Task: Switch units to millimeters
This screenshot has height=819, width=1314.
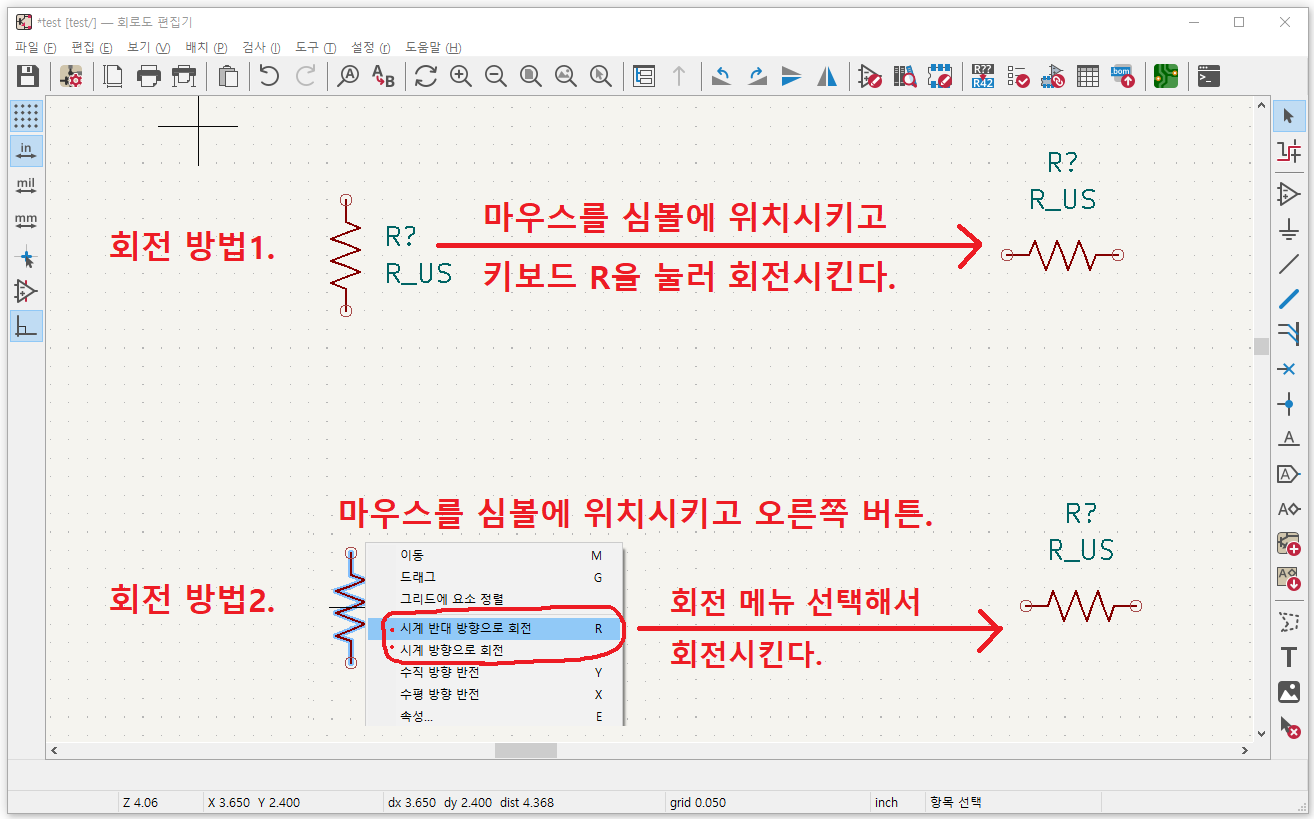Action: coord(26,221)
